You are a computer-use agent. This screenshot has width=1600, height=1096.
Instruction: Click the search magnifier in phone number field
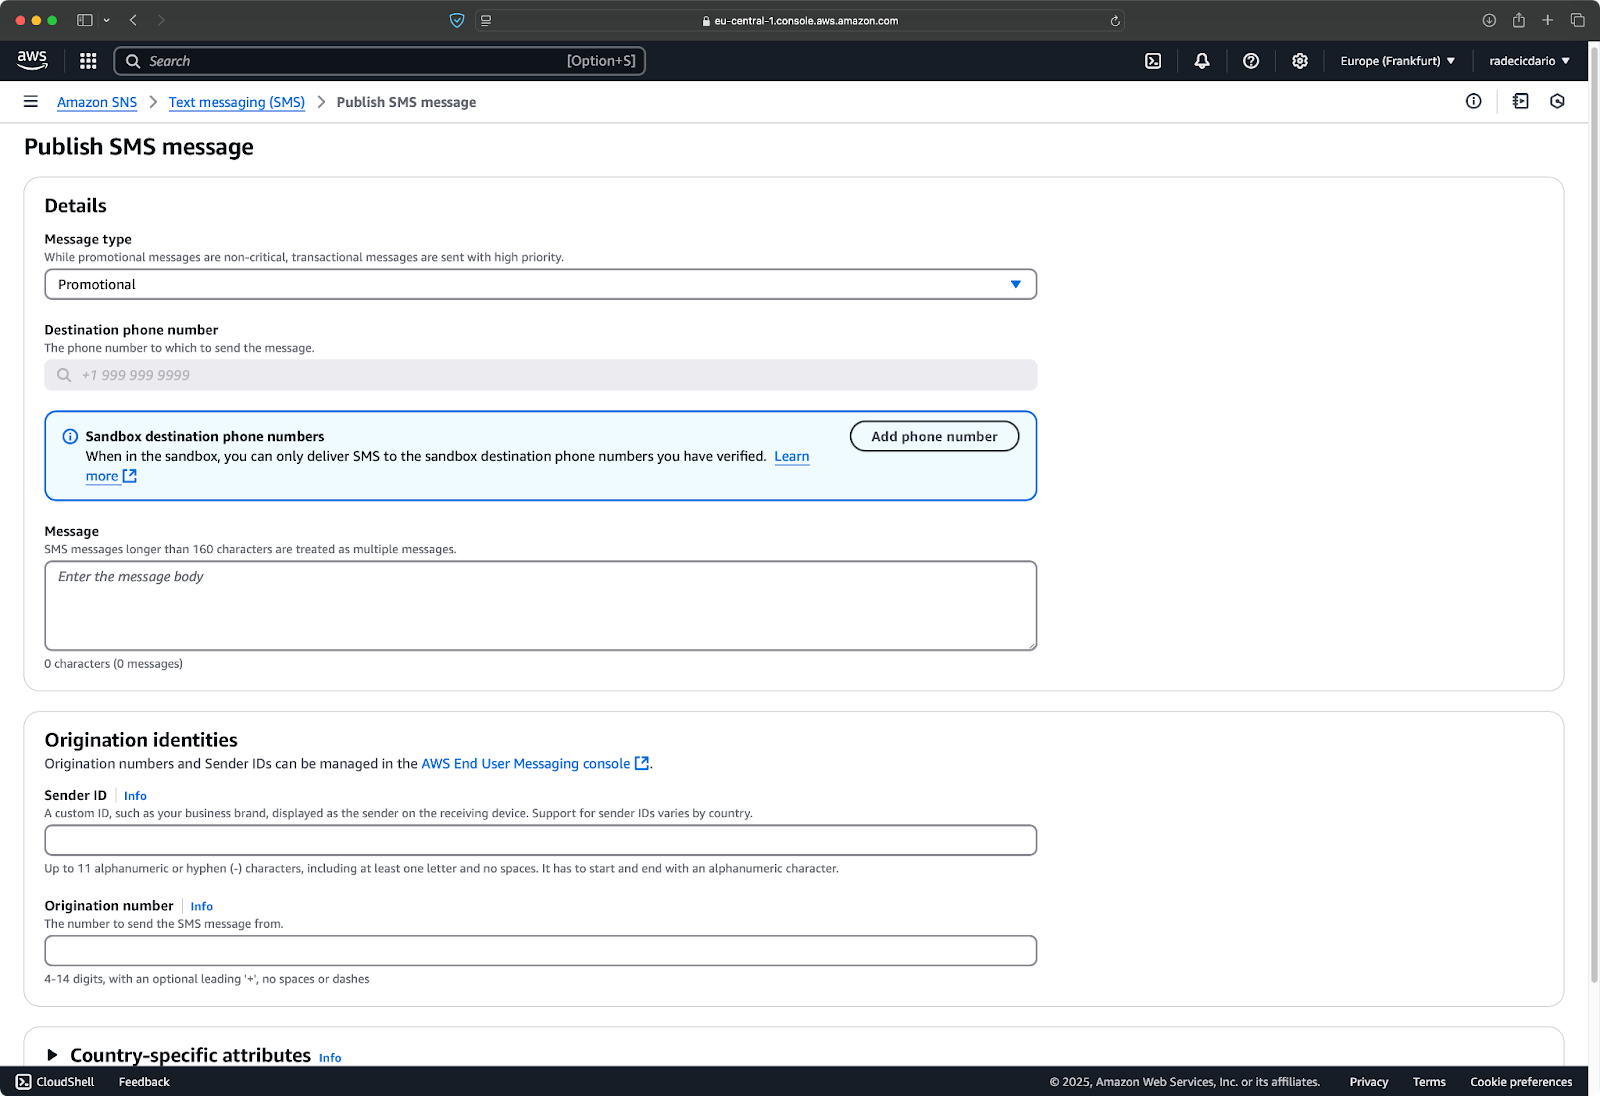tap(64, 375)
